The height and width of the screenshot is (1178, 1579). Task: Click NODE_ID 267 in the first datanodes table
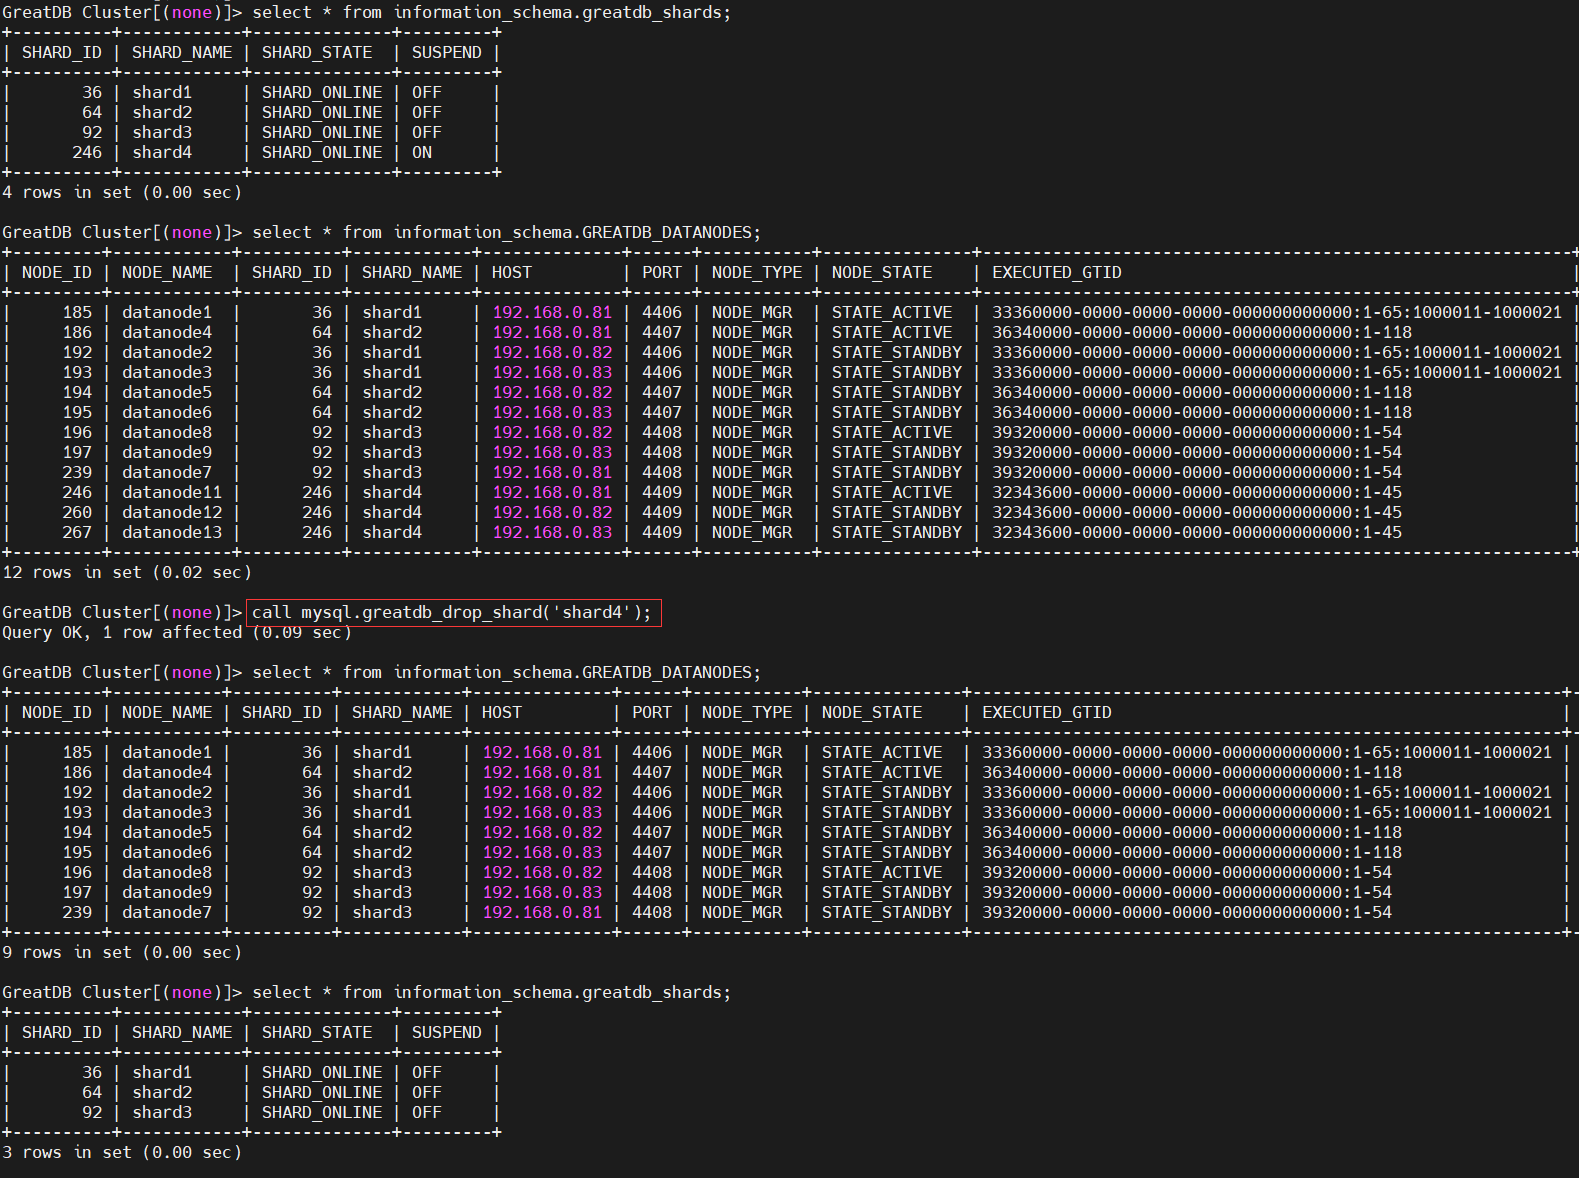coord(77,532)
